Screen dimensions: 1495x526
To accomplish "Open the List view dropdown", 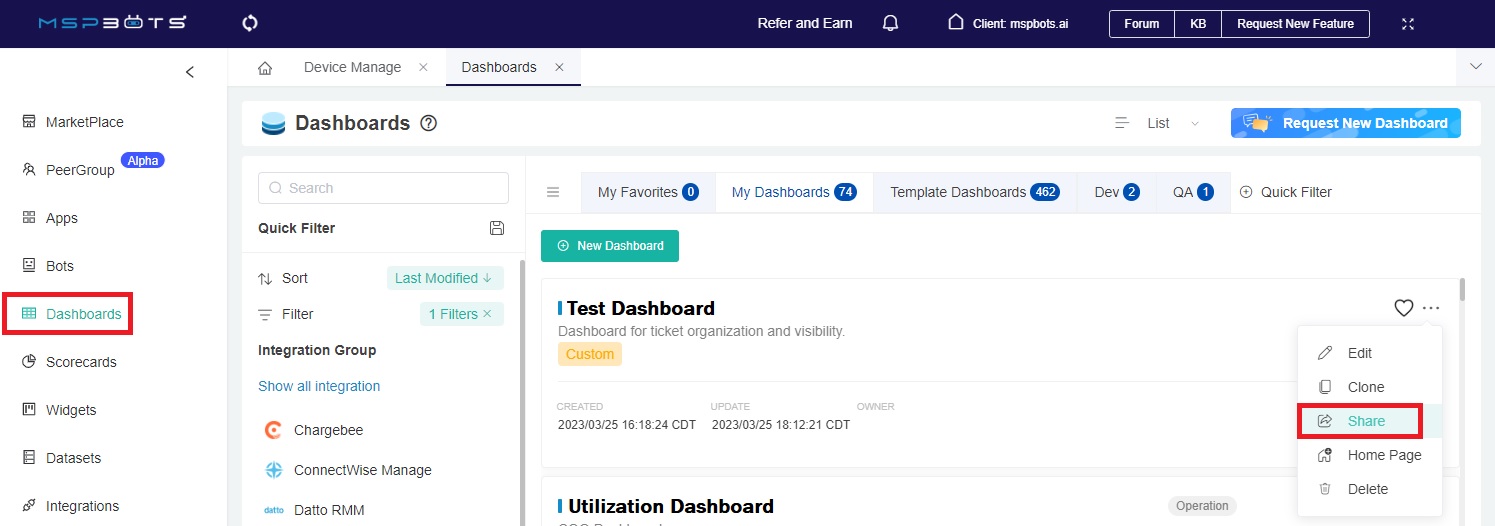I will [1158, 123].
